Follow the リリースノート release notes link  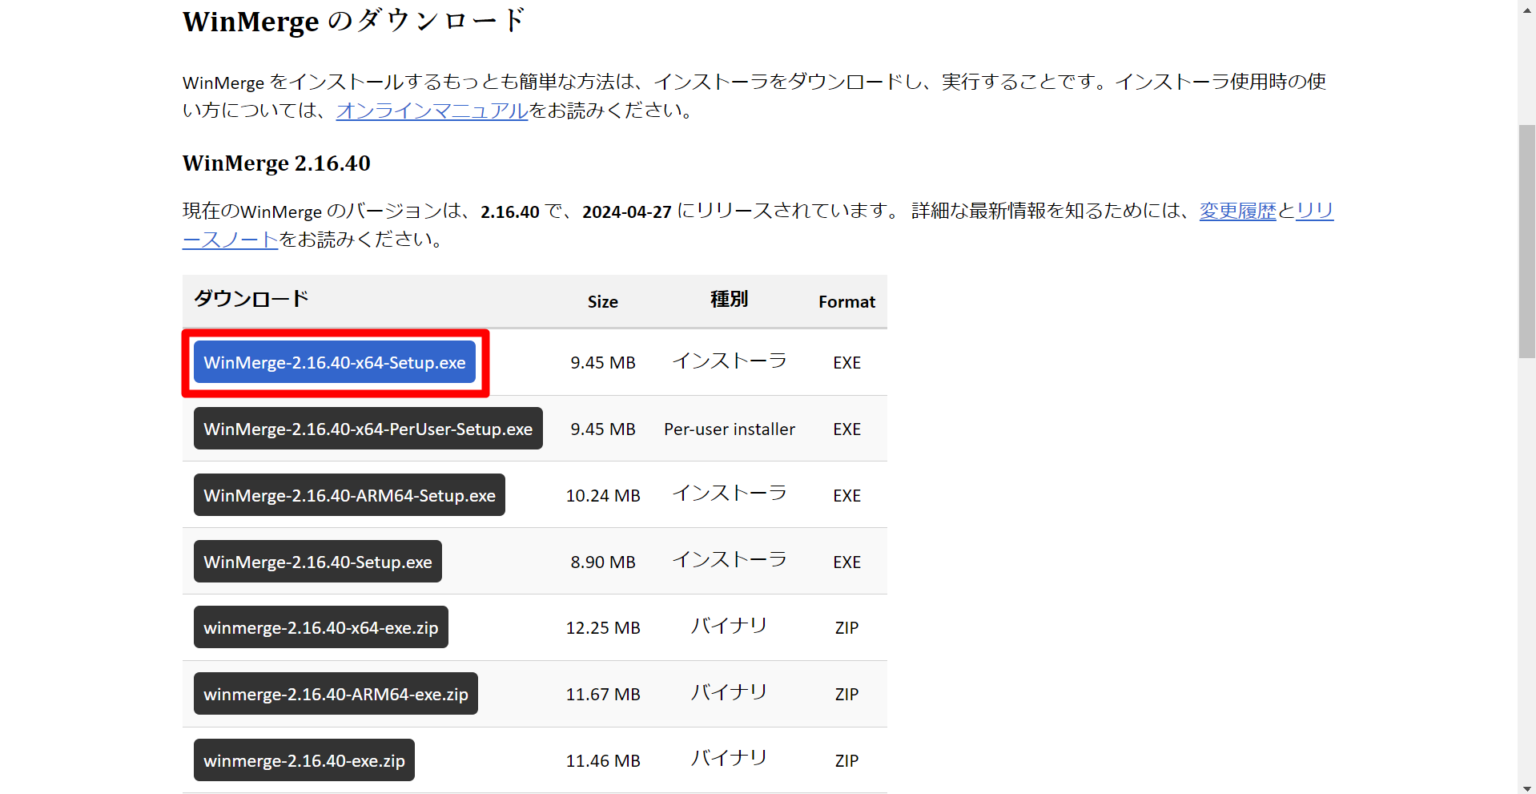(230, 240)
